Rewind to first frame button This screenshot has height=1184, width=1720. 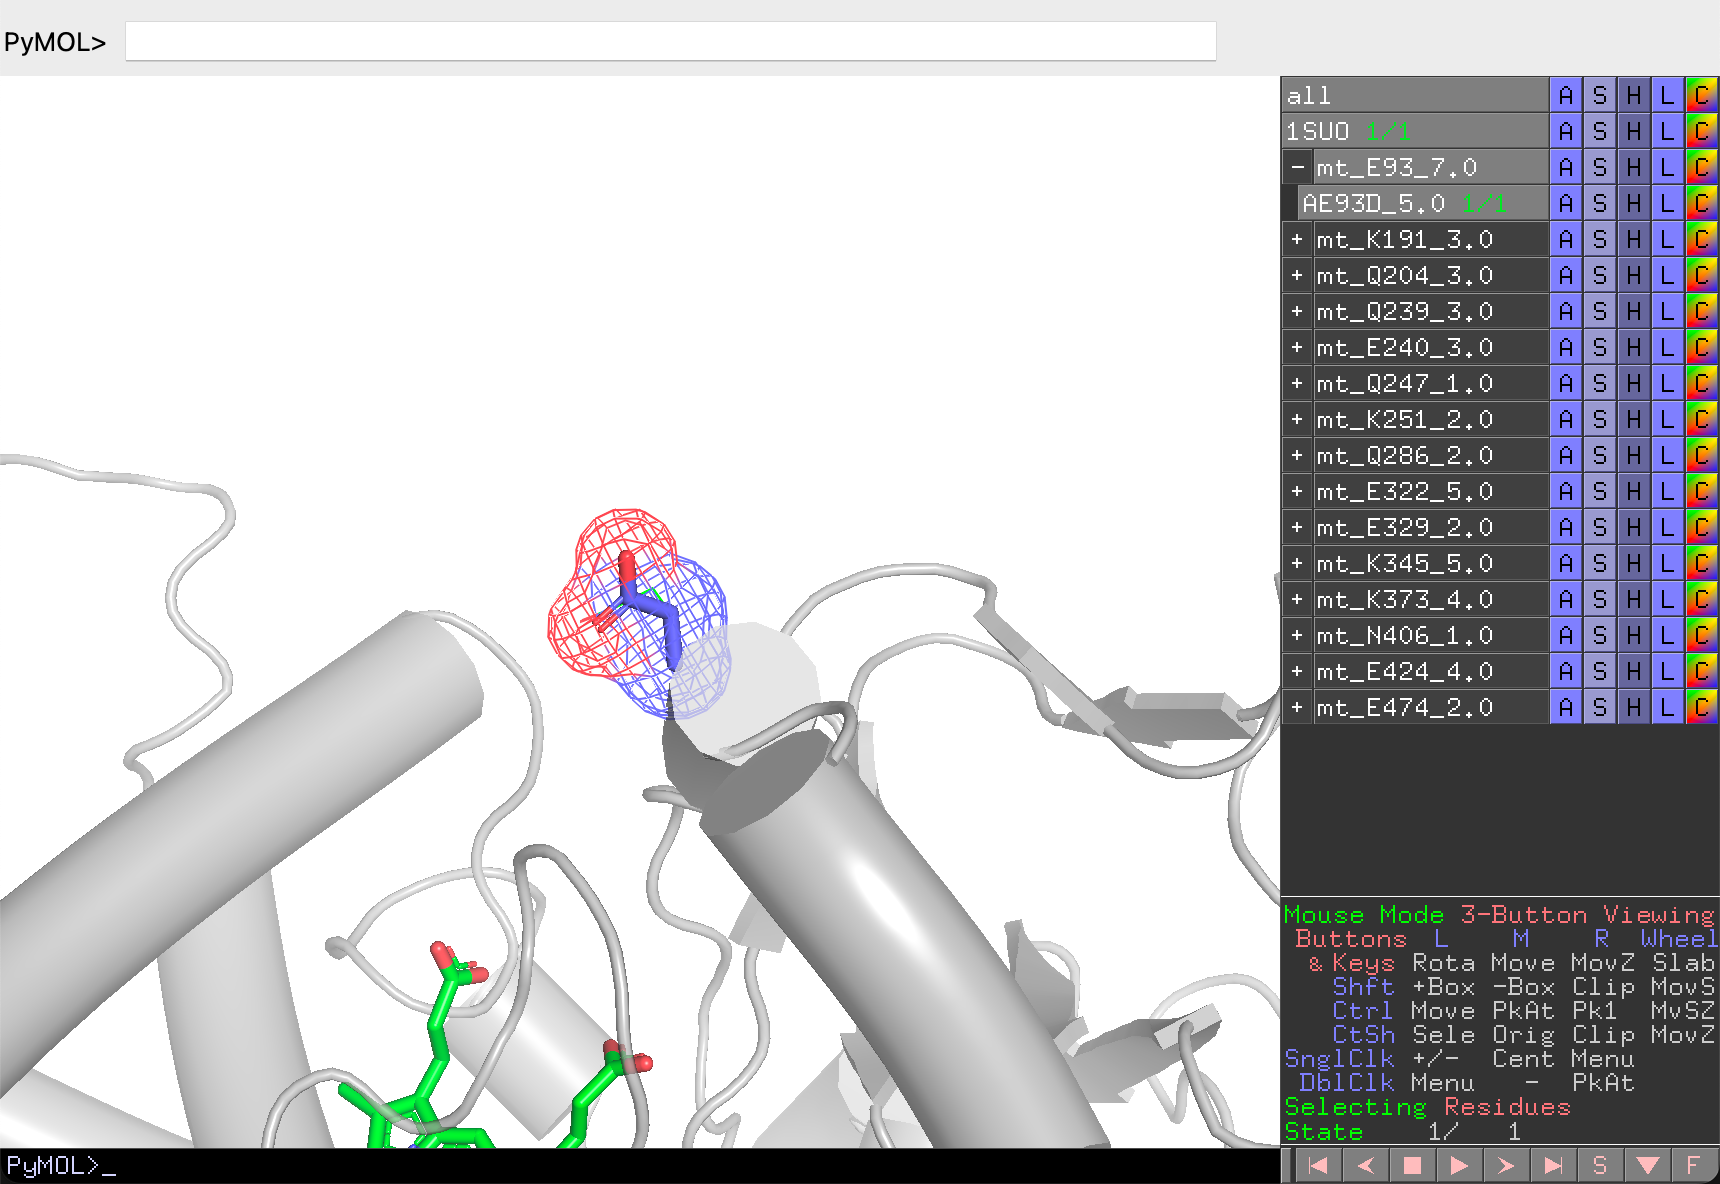tap(1318, 1165)
